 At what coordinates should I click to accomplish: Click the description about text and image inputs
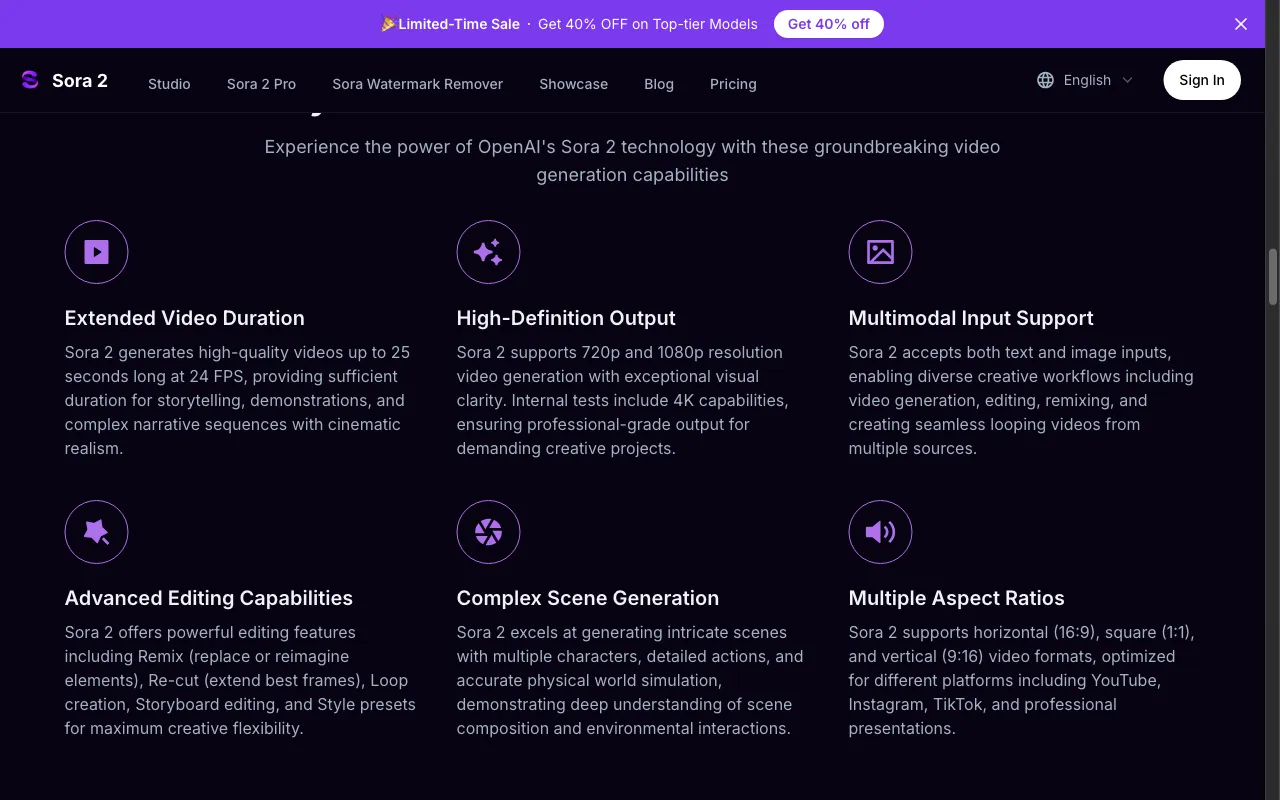(1021, 400)
